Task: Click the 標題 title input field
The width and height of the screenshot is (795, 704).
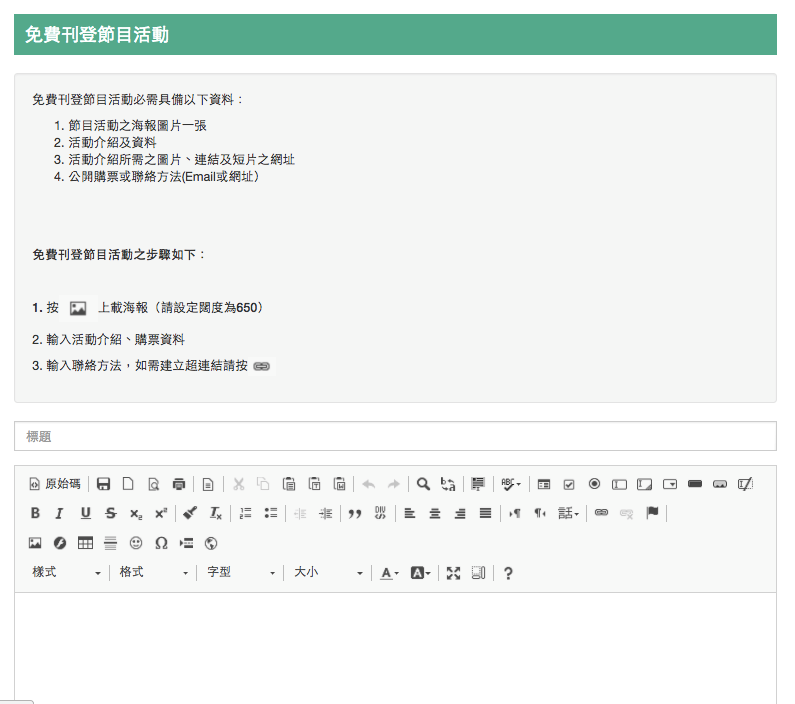Action: (x=395, y=436)
